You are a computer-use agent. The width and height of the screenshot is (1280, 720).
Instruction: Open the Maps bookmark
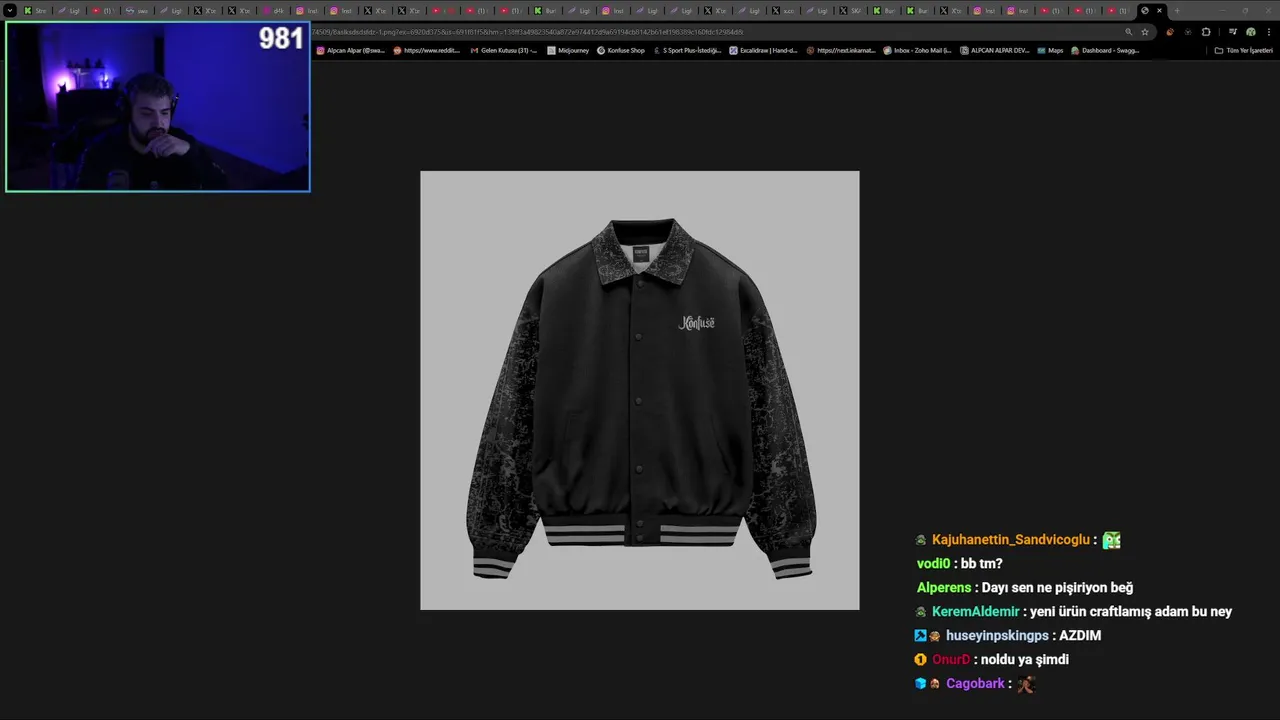pos(1050,50)
